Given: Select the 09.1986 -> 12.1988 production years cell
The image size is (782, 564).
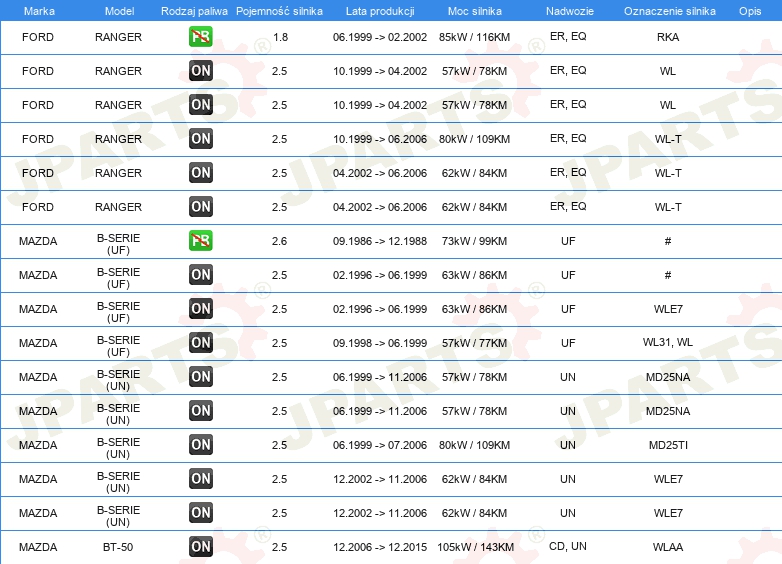Looking at the screenshot, I should click(380, 241).
